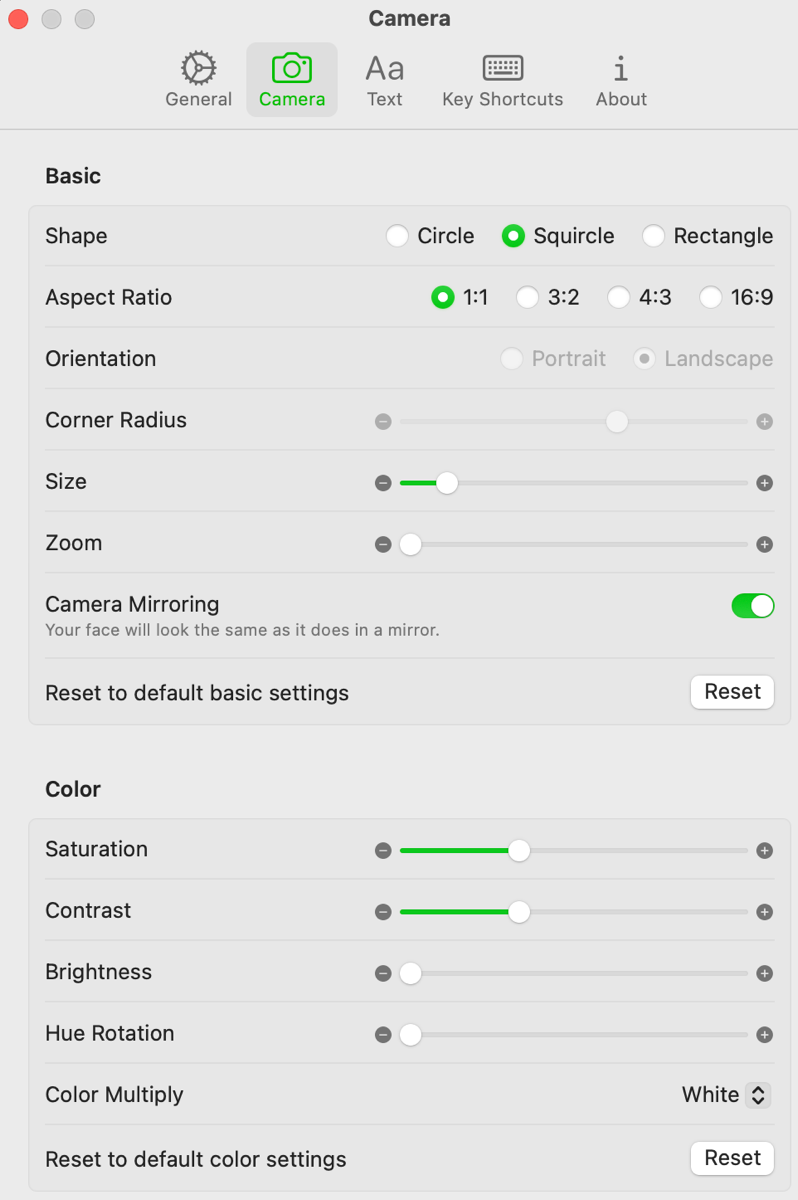
Task: Open the Key Shortcuts tab
Action: tap(502, 80)
